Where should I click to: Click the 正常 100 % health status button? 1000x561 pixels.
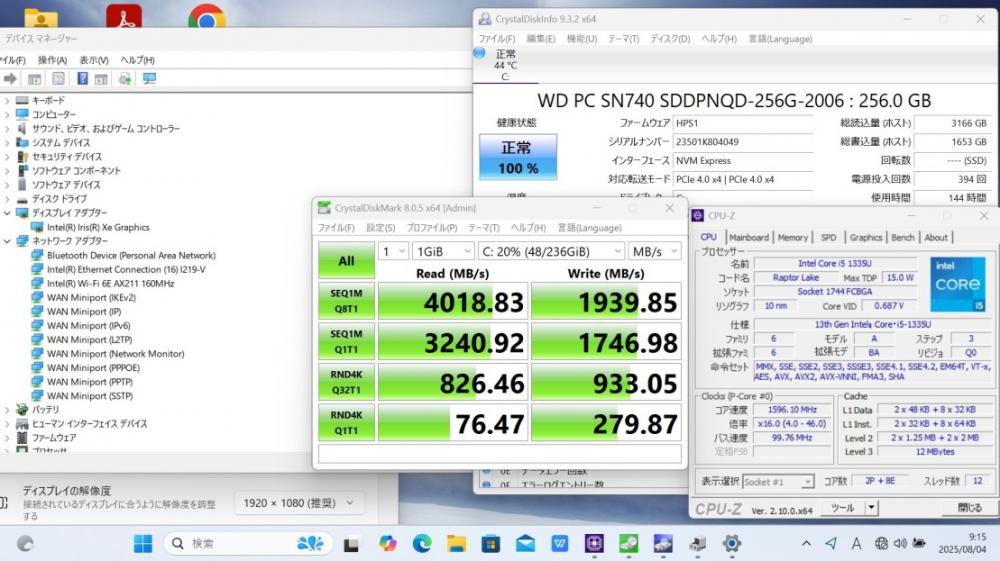(518, 157)
